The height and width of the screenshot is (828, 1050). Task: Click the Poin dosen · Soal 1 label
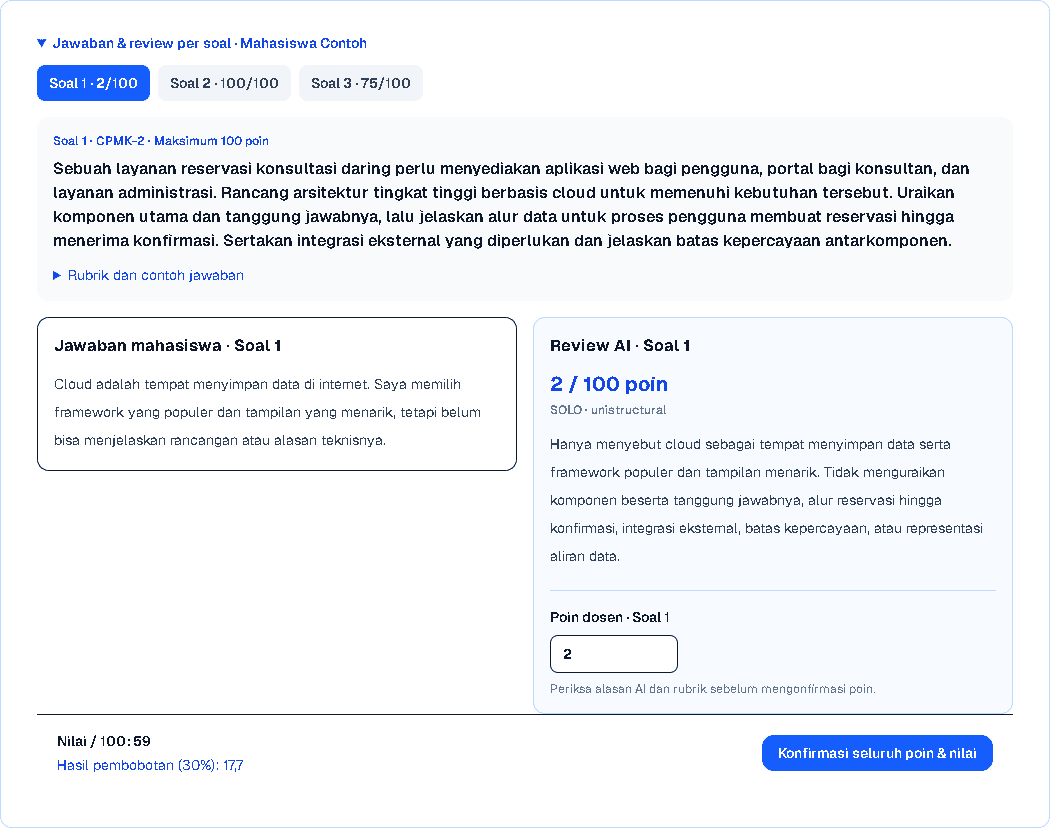[609, 617]
